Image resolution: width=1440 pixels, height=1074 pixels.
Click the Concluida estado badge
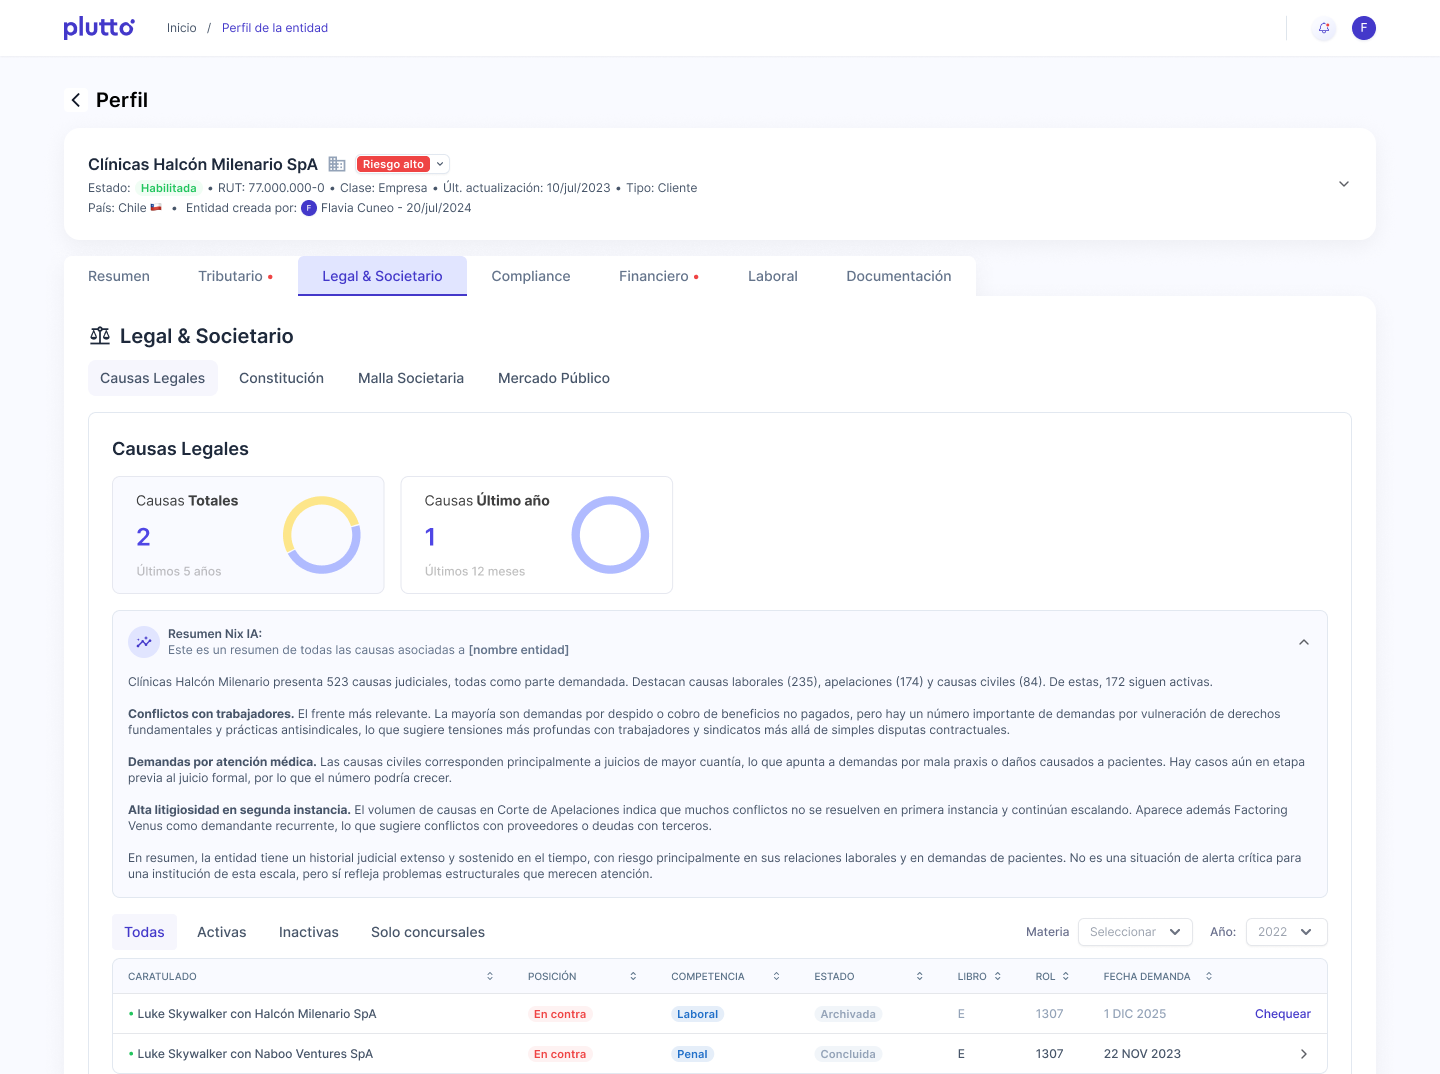[x=848, y=1054]
